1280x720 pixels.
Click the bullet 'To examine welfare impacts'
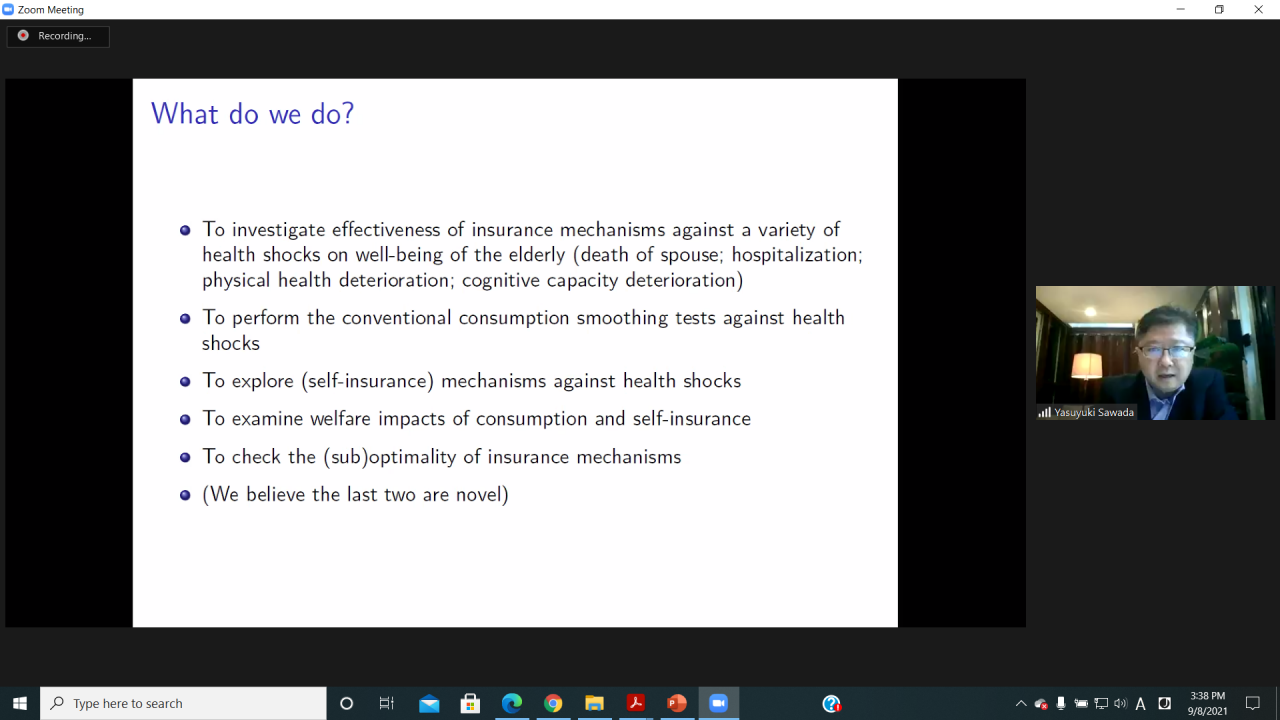[x=476, y=419]
